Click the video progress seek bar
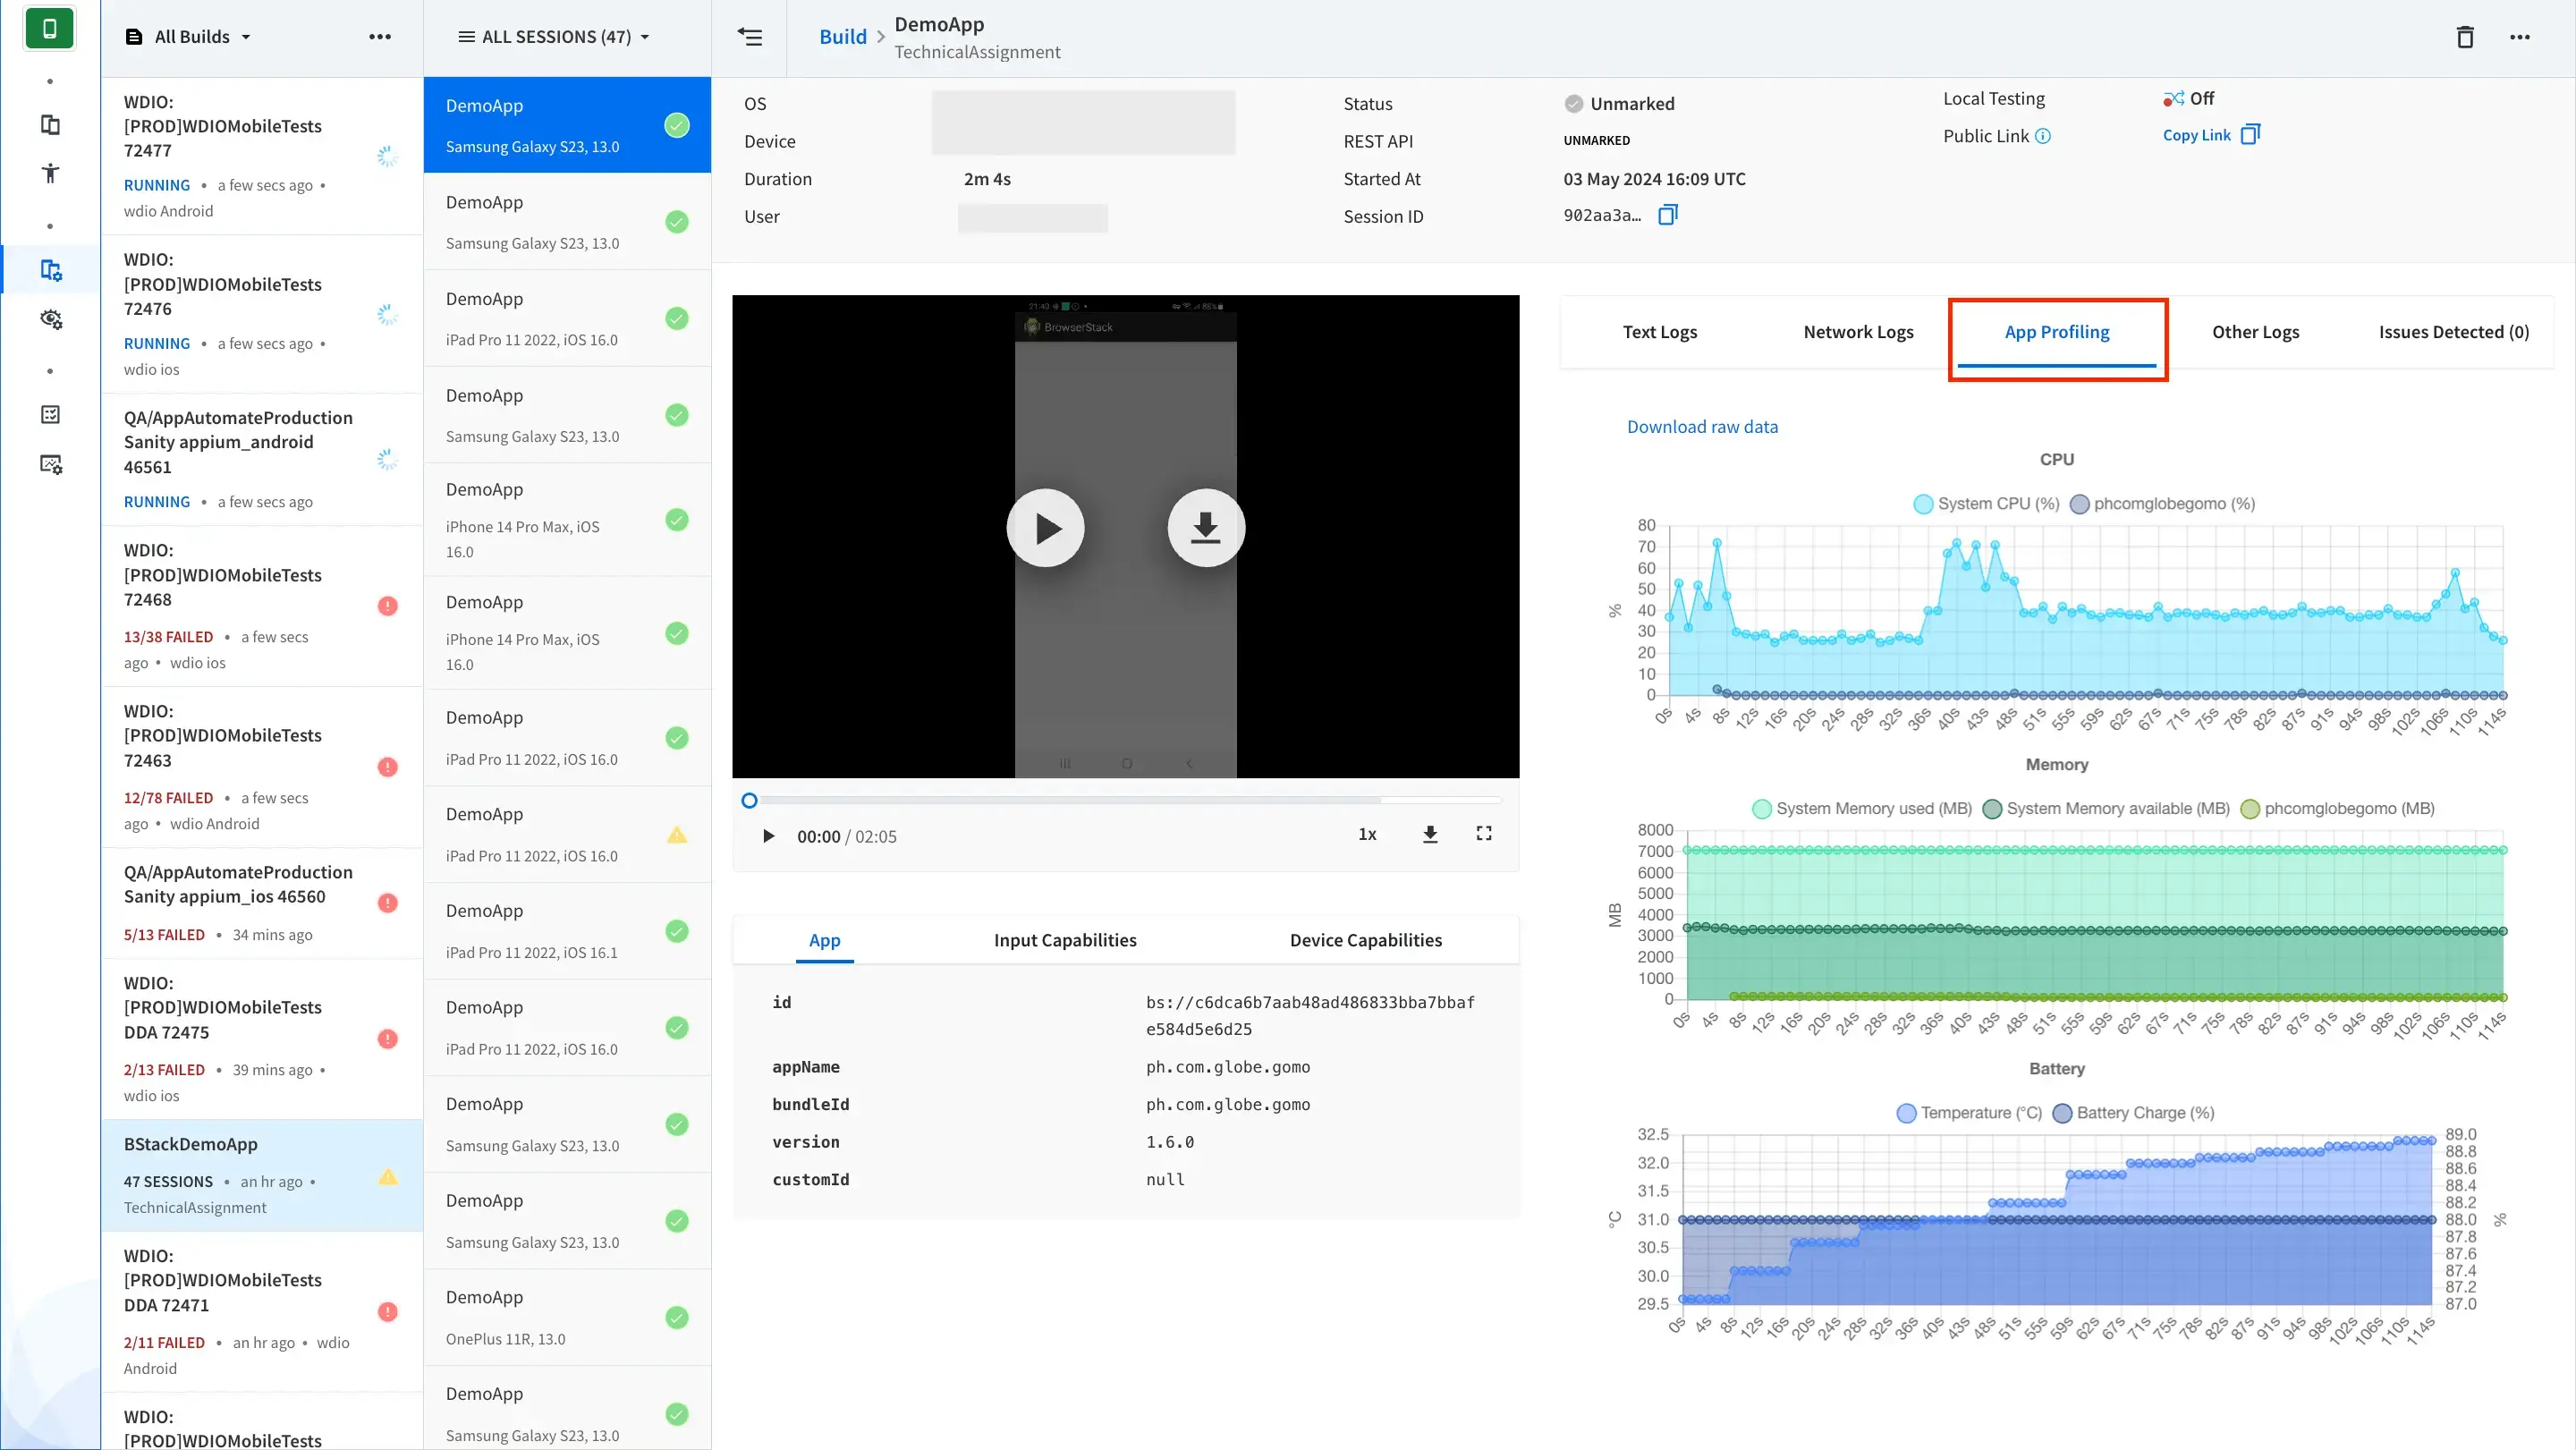Viewport: 2576px width, 1450px height. click(x=1125, y=800)
